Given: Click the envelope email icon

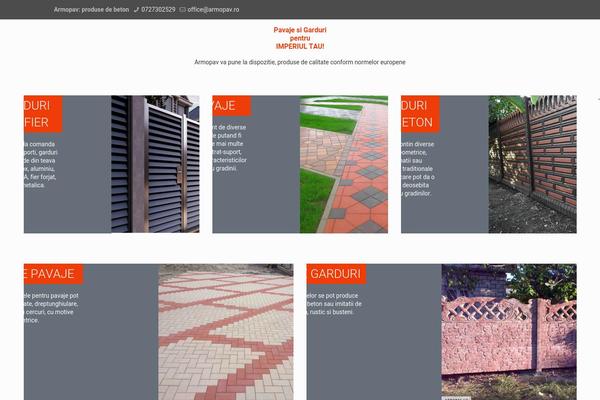Looking at the screenshot, I should coord(183,10).
